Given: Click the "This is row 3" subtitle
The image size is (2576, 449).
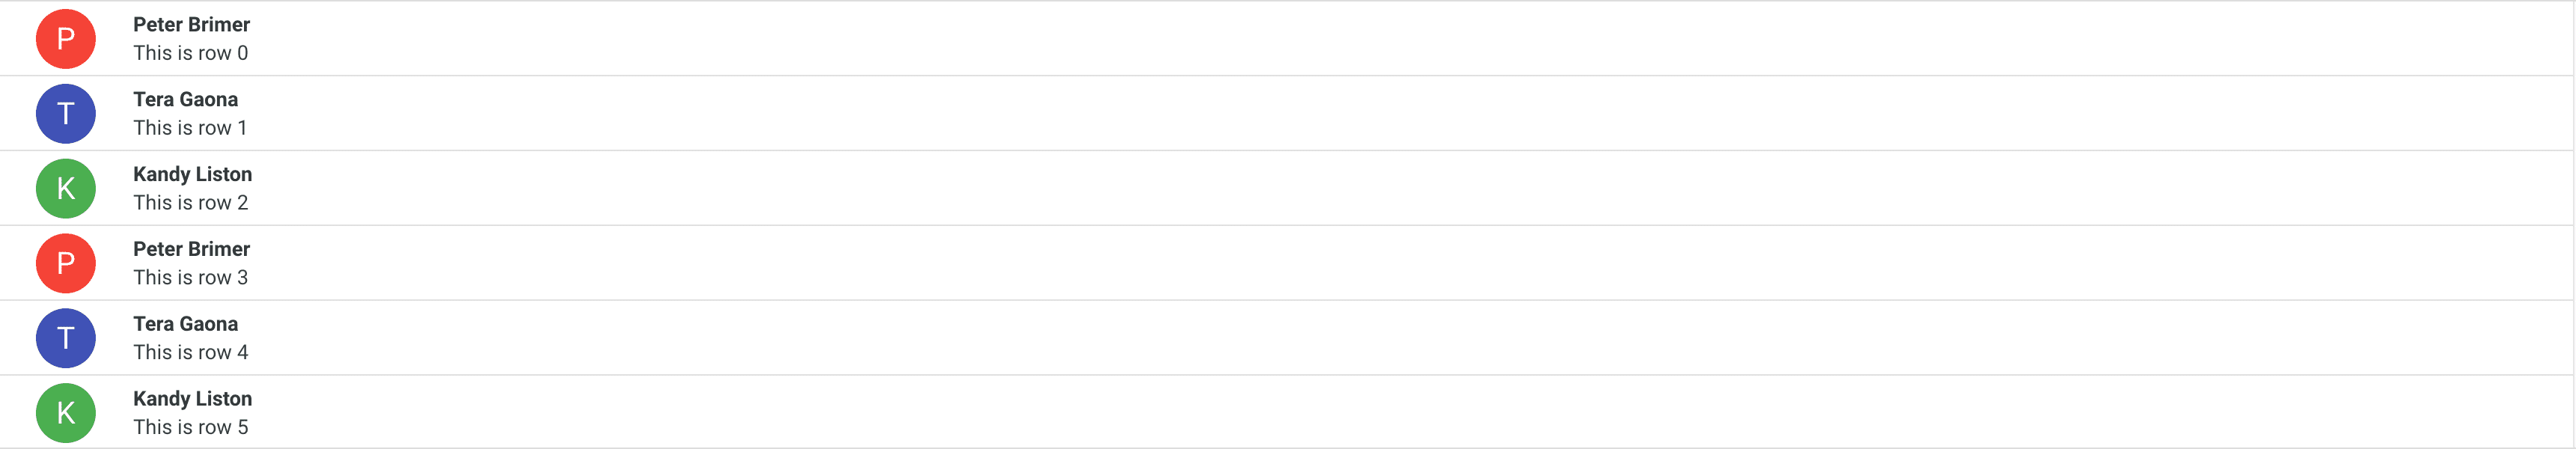Looking at the screenshot, I should pos(190,278).
